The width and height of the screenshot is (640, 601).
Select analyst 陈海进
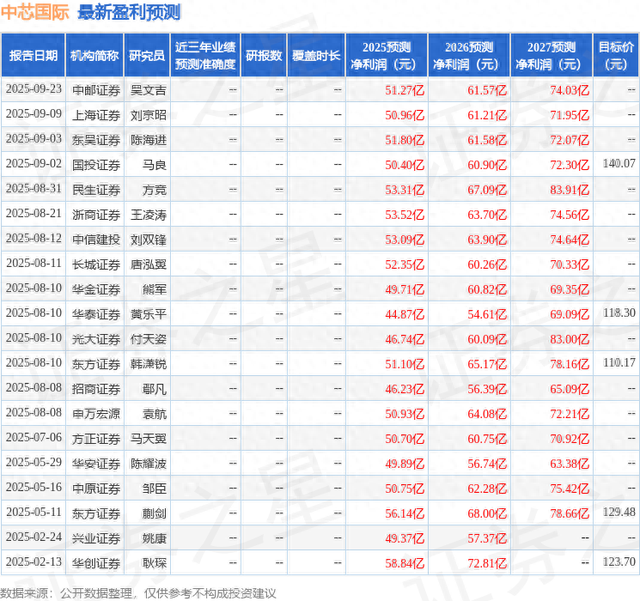pos(148,140)
